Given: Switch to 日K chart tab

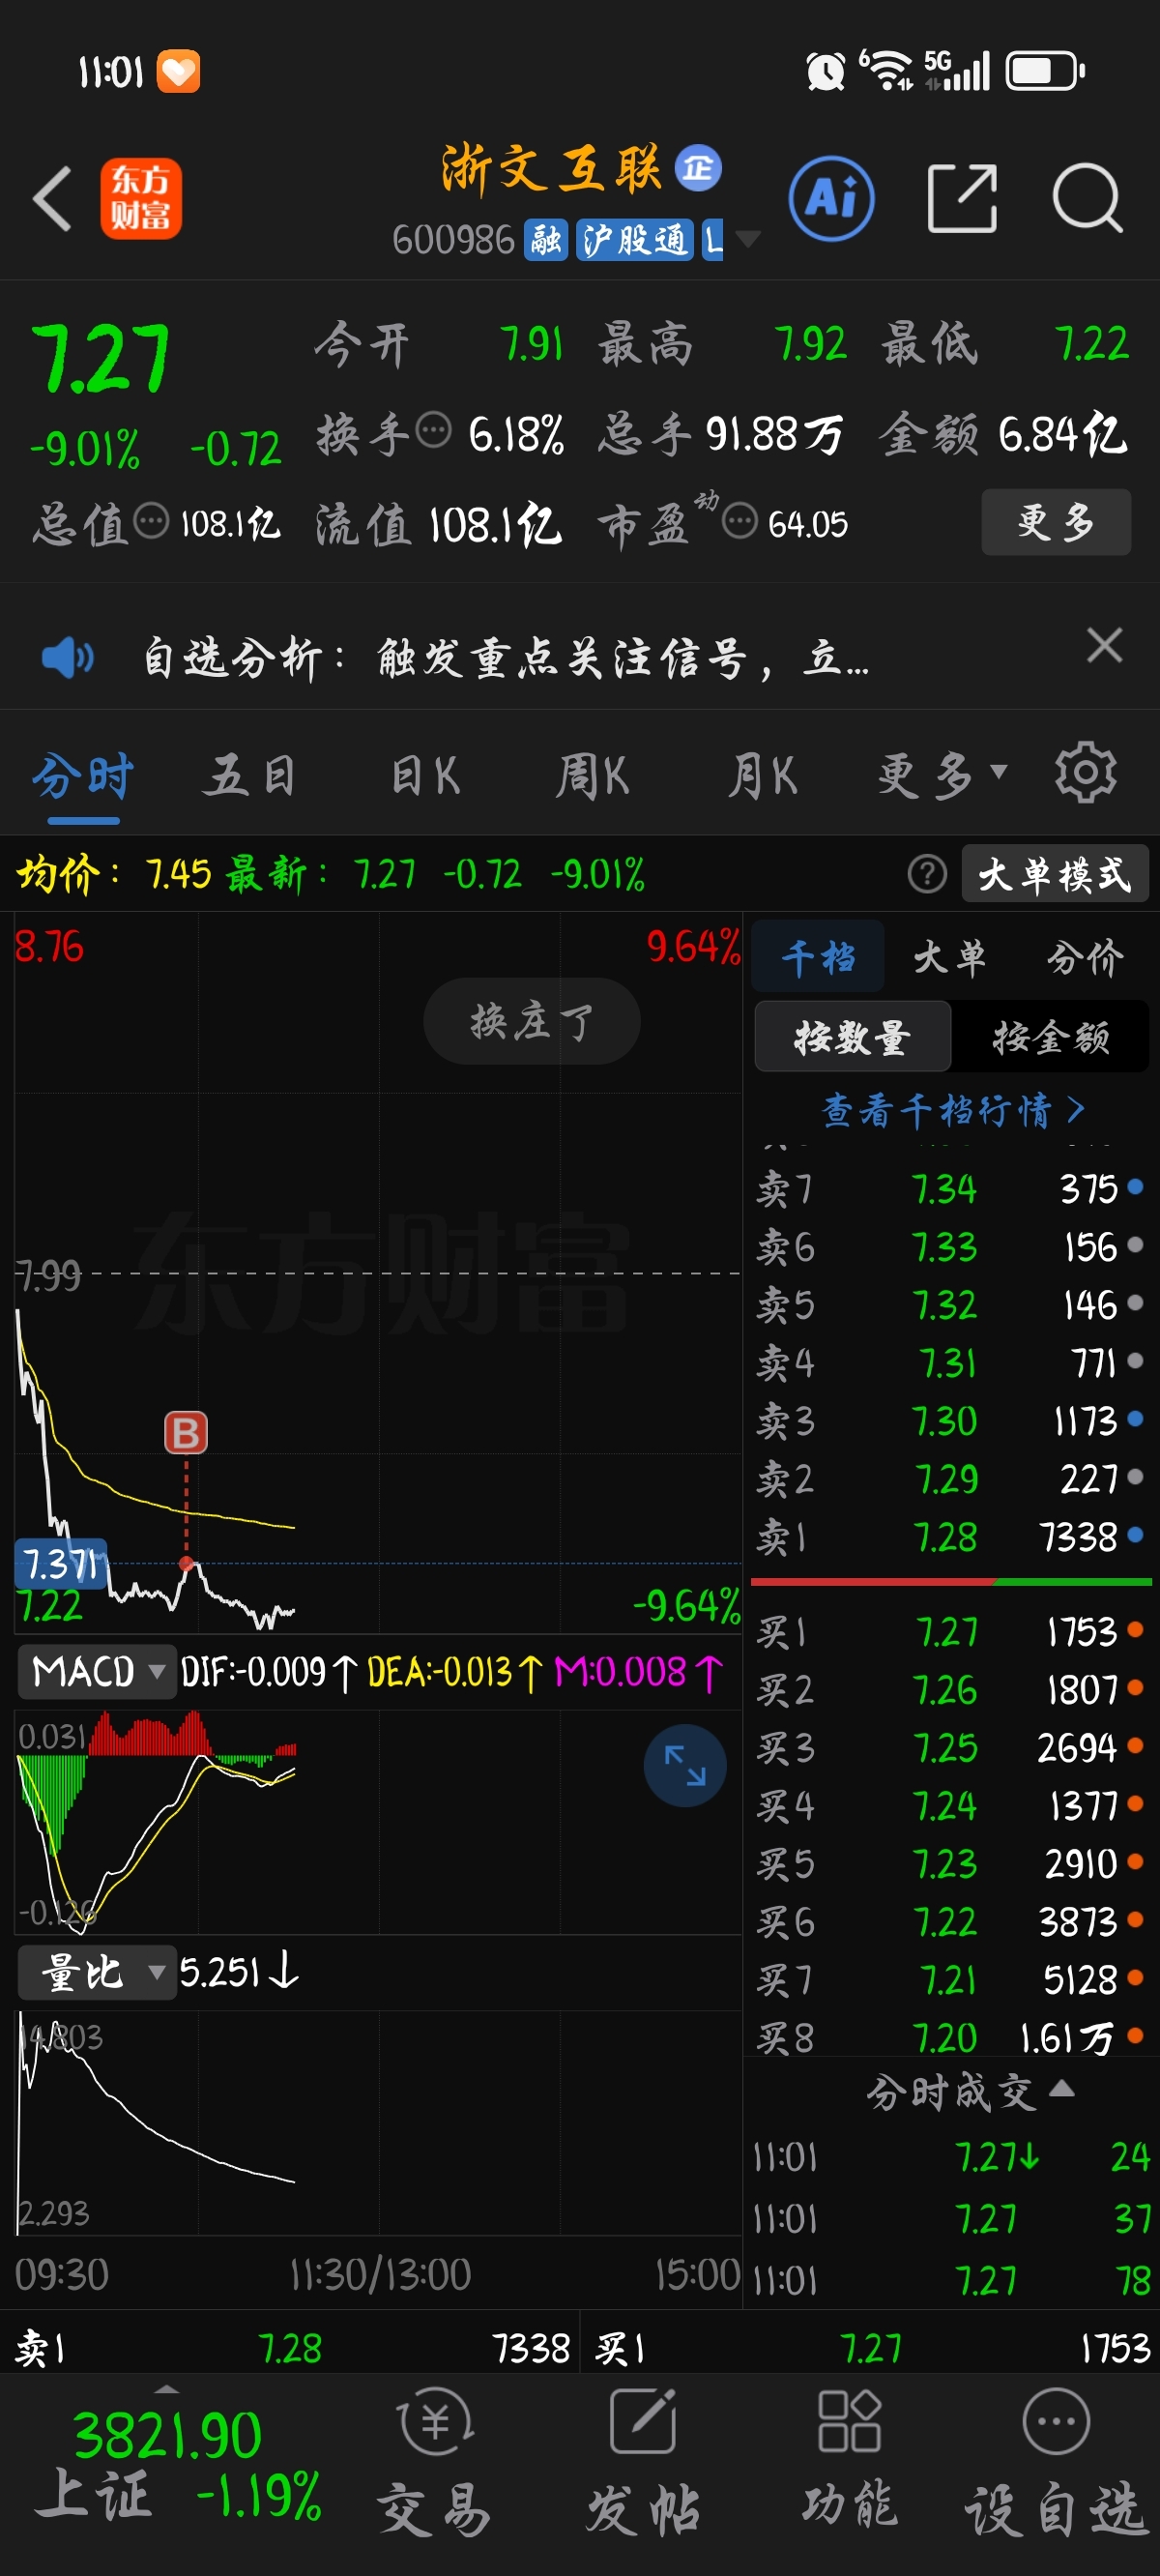Looking at the screenshot, I should point(425,776).
